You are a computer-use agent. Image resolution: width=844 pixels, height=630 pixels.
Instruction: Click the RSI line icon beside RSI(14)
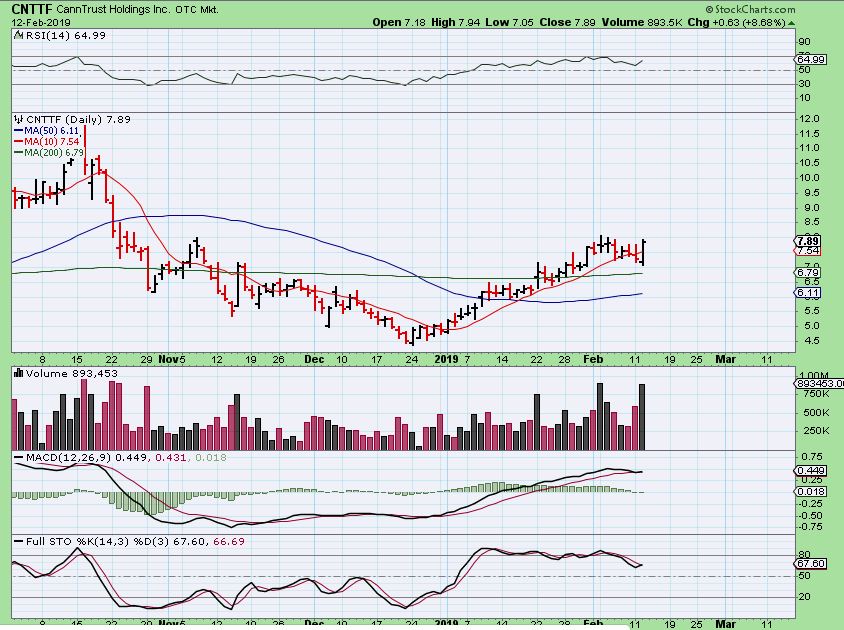(x=19, y=35)
